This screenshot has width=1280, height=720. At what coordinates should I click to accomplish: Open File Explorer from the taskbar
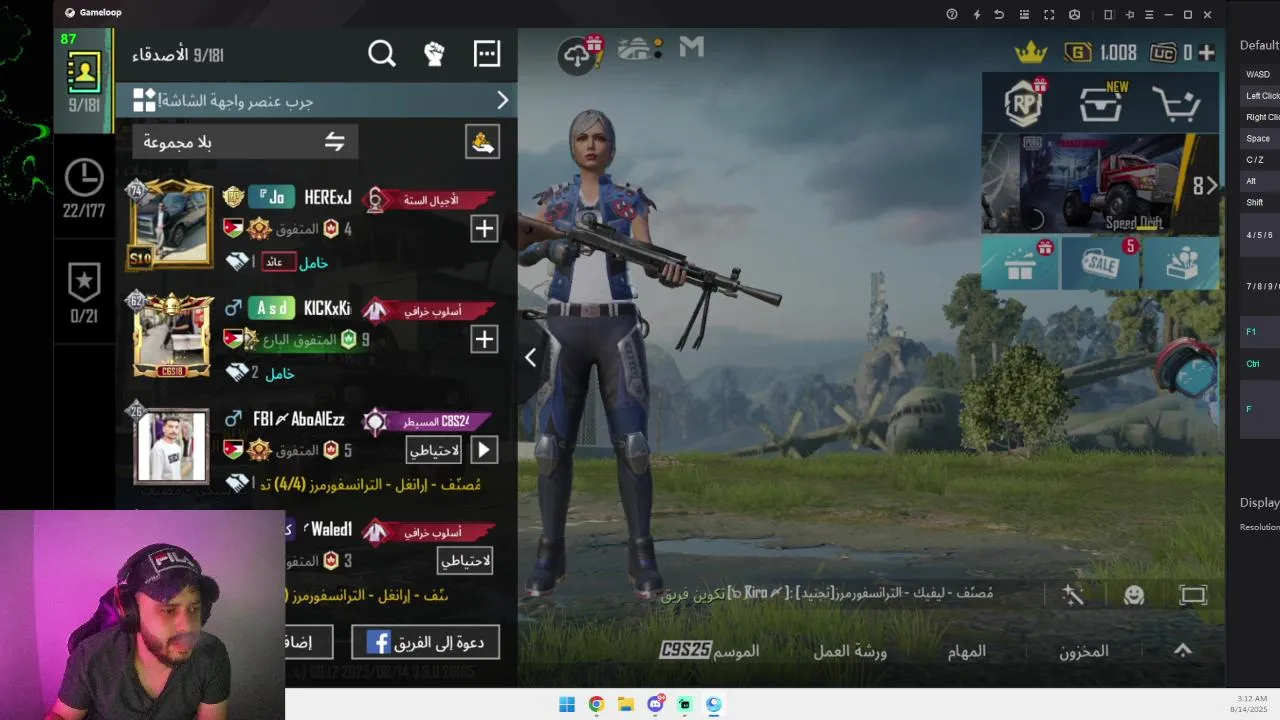tap(625, 704)
